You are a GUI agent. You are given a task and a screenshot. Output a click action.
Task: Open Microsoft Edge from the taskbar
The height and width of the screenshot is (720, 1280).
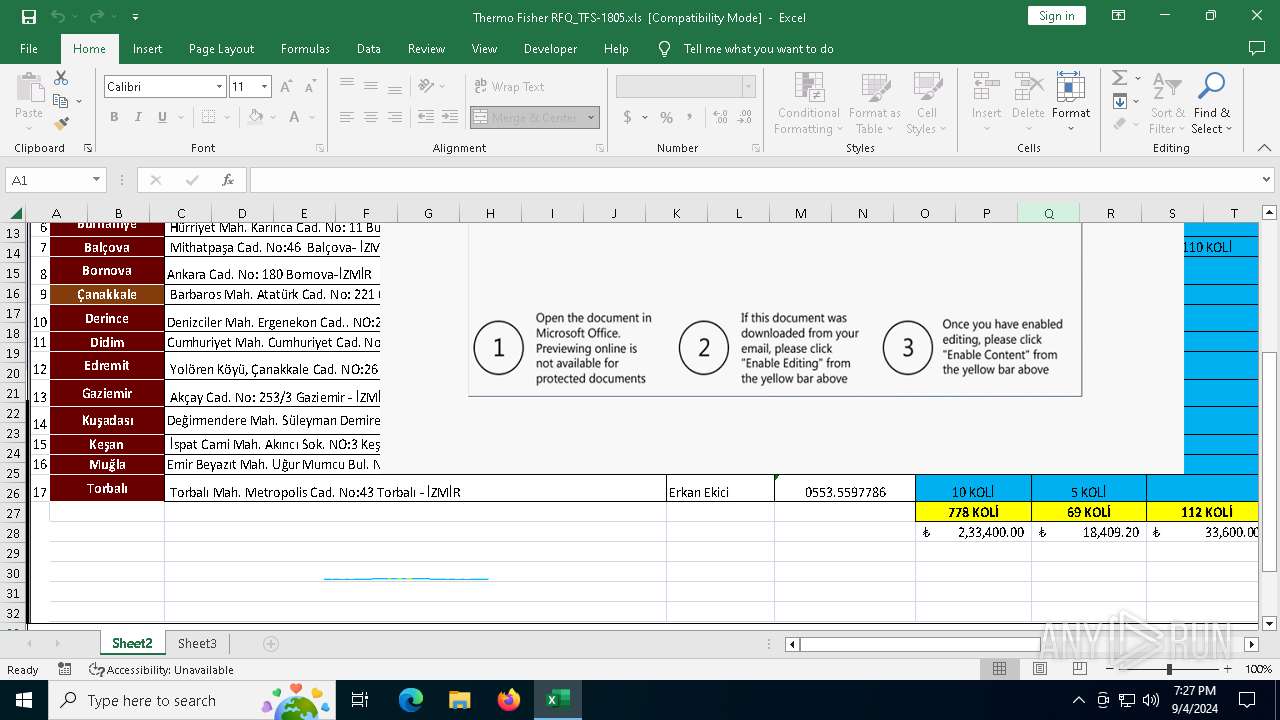[411, 700]
